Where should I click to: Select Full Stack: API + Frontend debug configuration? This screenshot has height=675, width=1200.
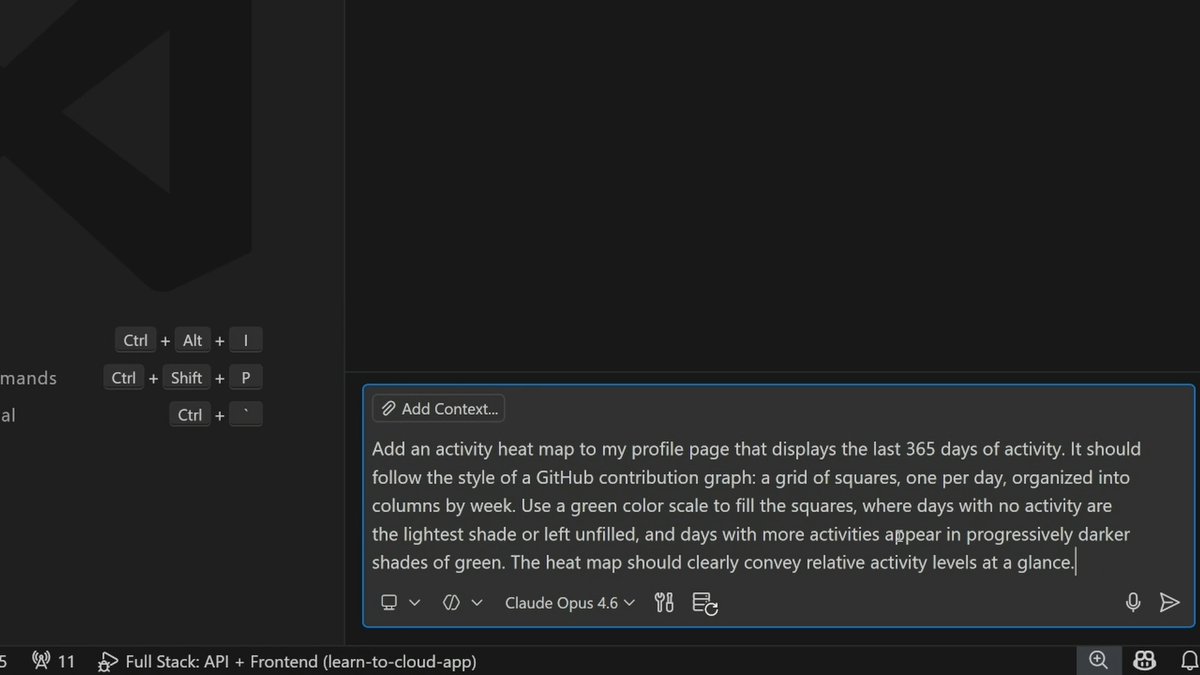[x=287, y=661]
